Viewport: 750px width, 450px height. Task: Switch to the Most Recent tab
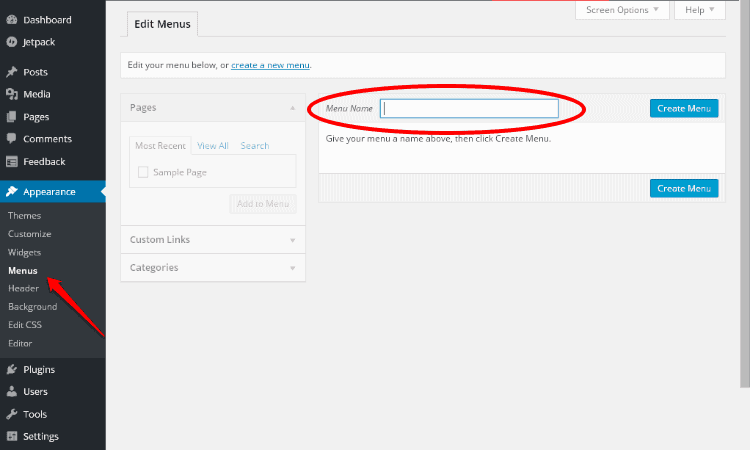(160, 145)
